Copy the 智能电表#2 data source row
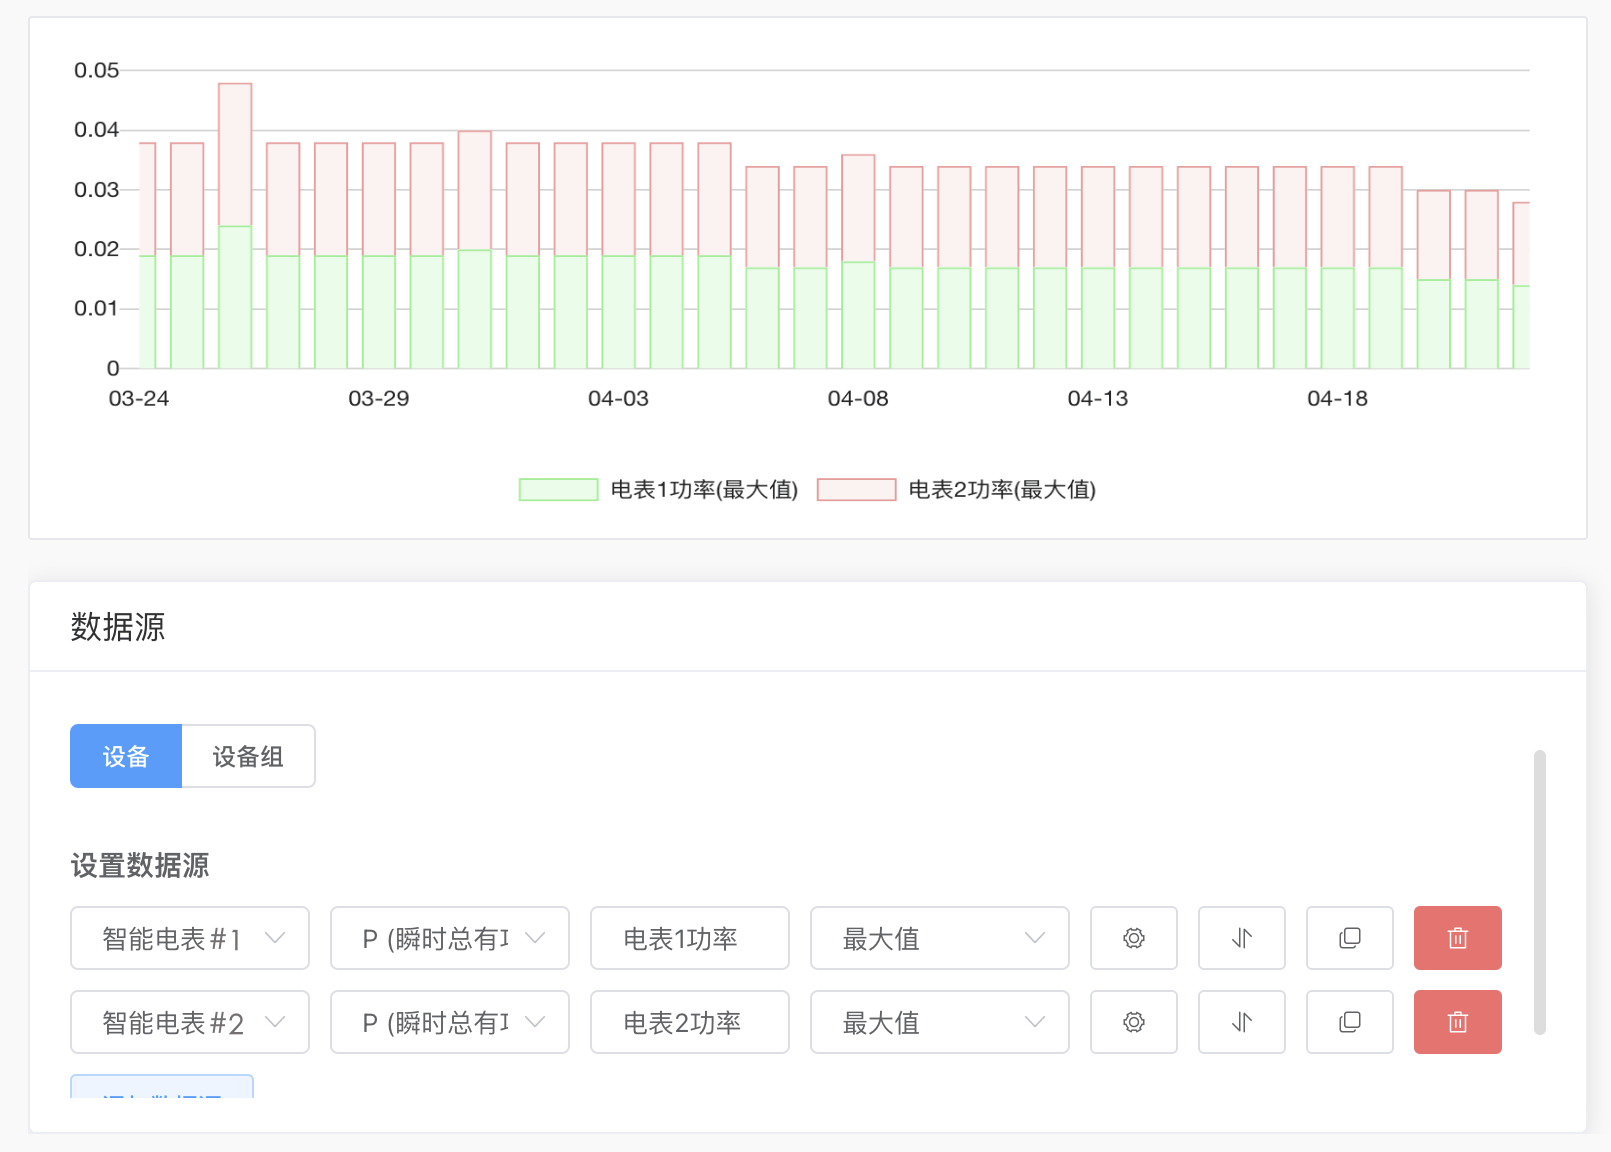Image resolution: width=1611 pixels, height=1152 pixels. coord(1349,1022)
